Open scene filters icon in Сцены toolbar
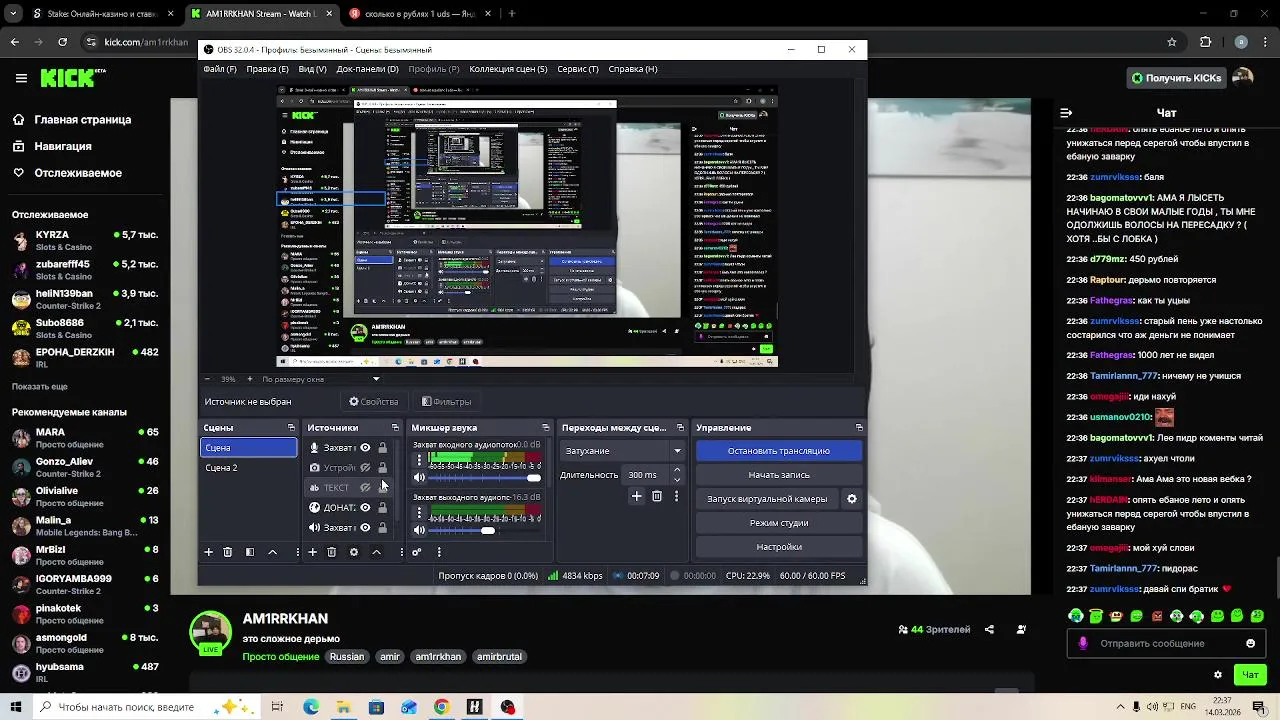1280x720 pixels. [x=250, y=552]
